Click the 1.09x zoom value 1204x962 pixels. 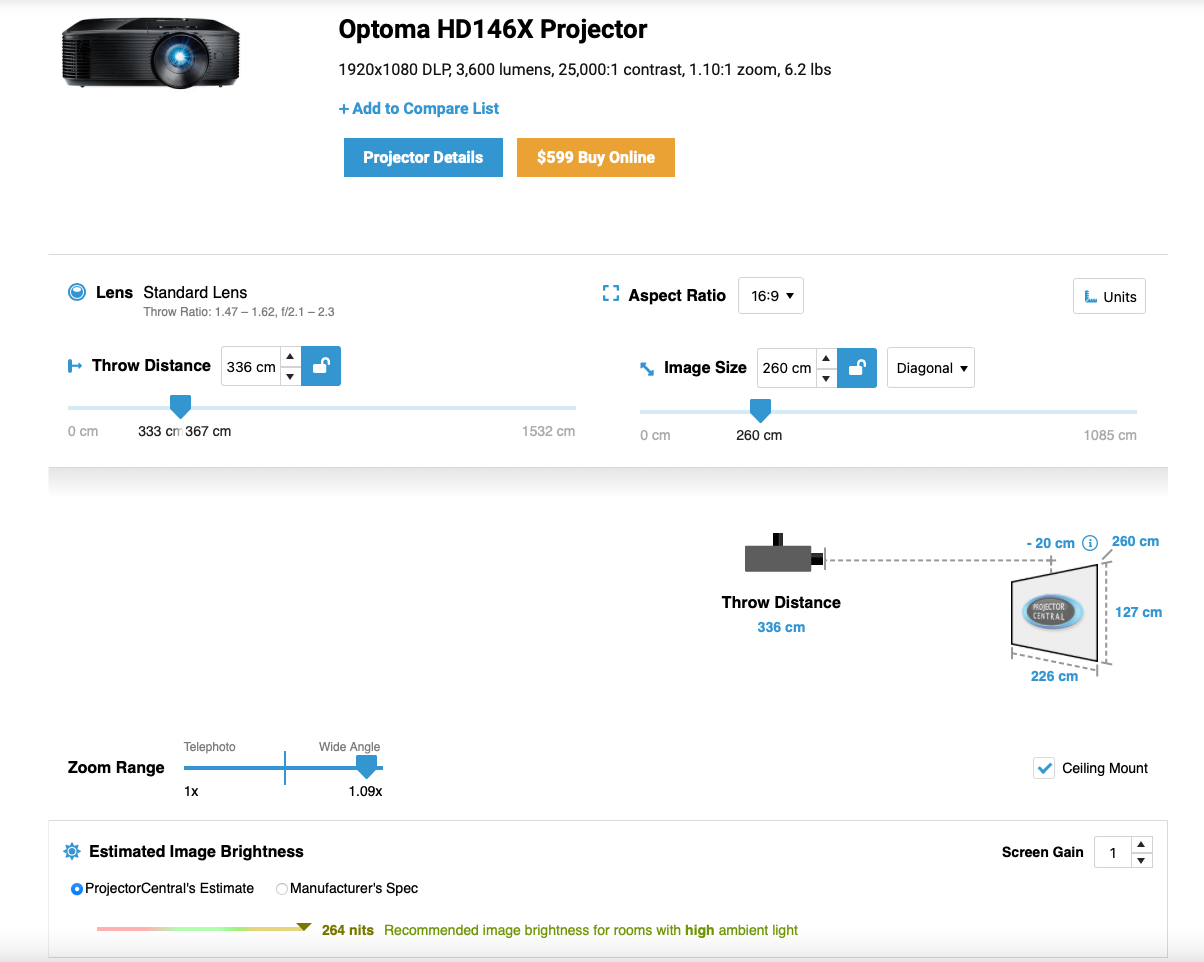pyautogui.click(x=365, y=791)
